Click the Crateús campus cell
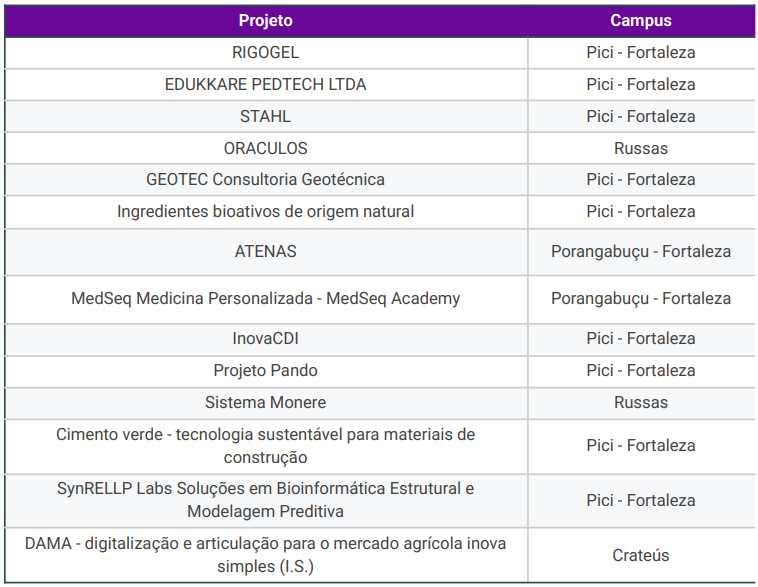 click(x=641, y=556)
